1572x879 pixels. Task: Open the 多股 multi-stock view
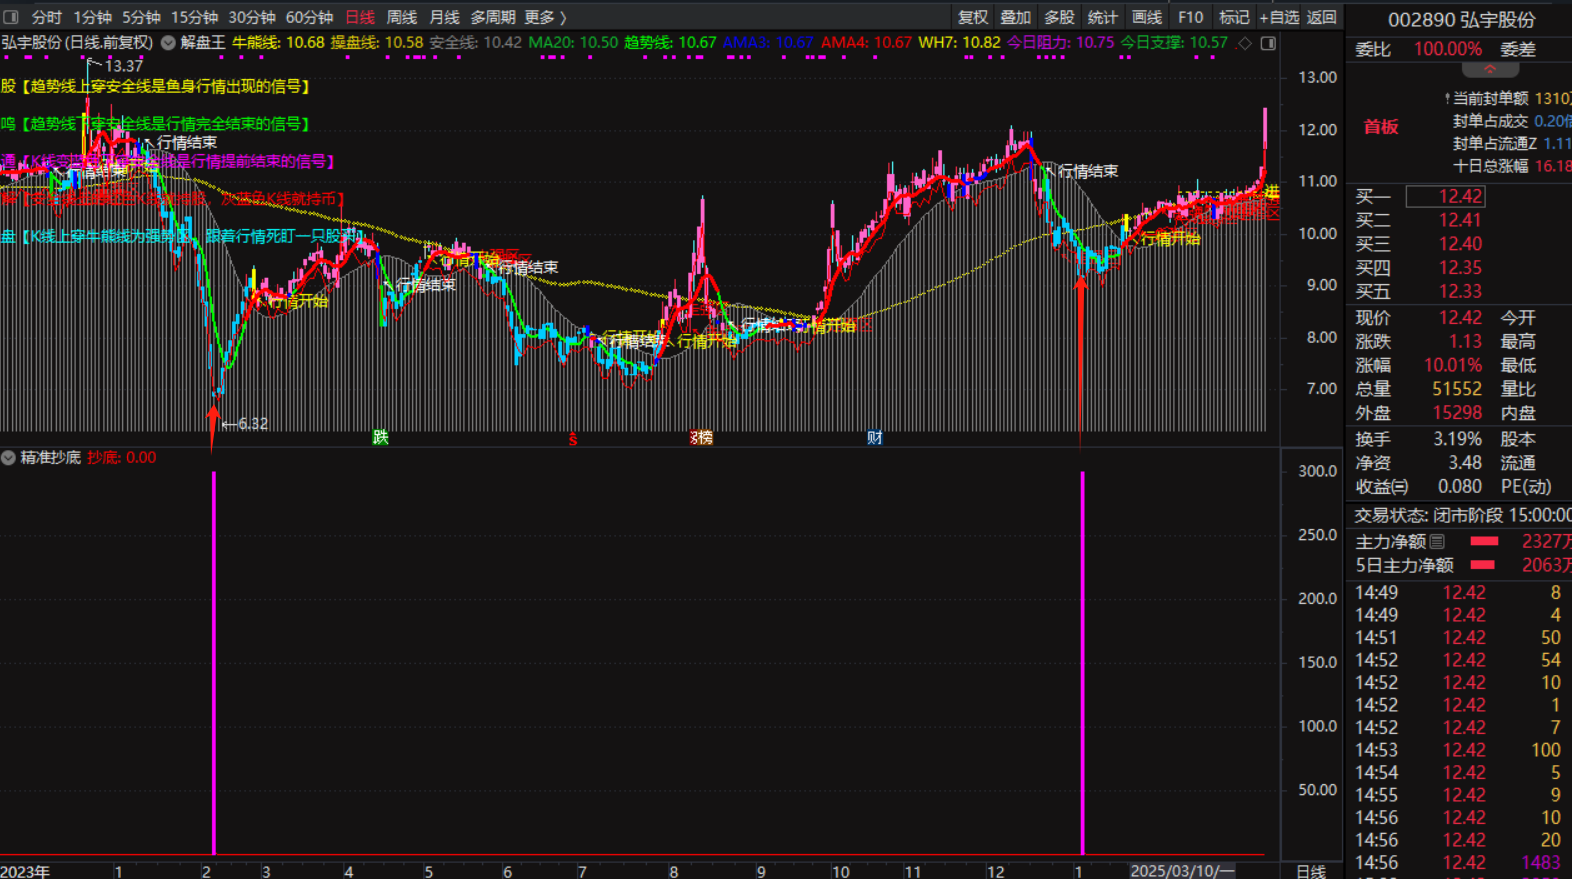tap(1059, 17)
